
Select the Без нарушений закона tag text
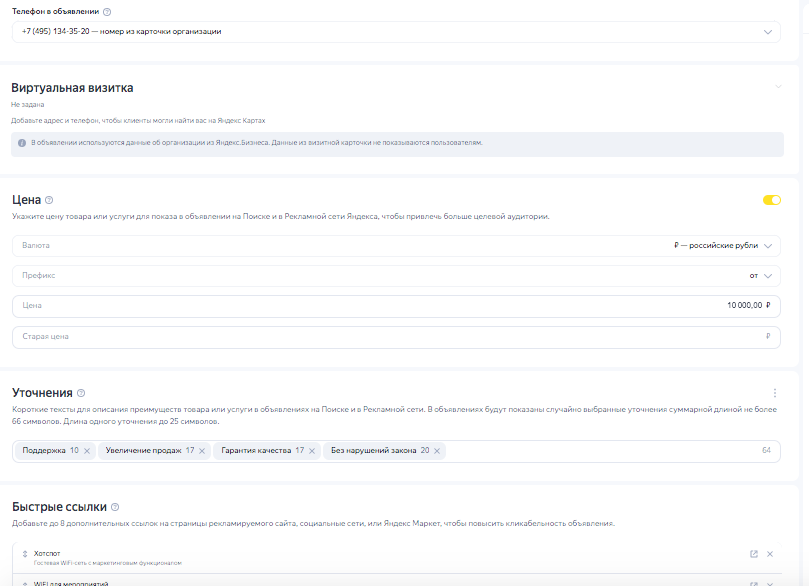tap(374, 450)
